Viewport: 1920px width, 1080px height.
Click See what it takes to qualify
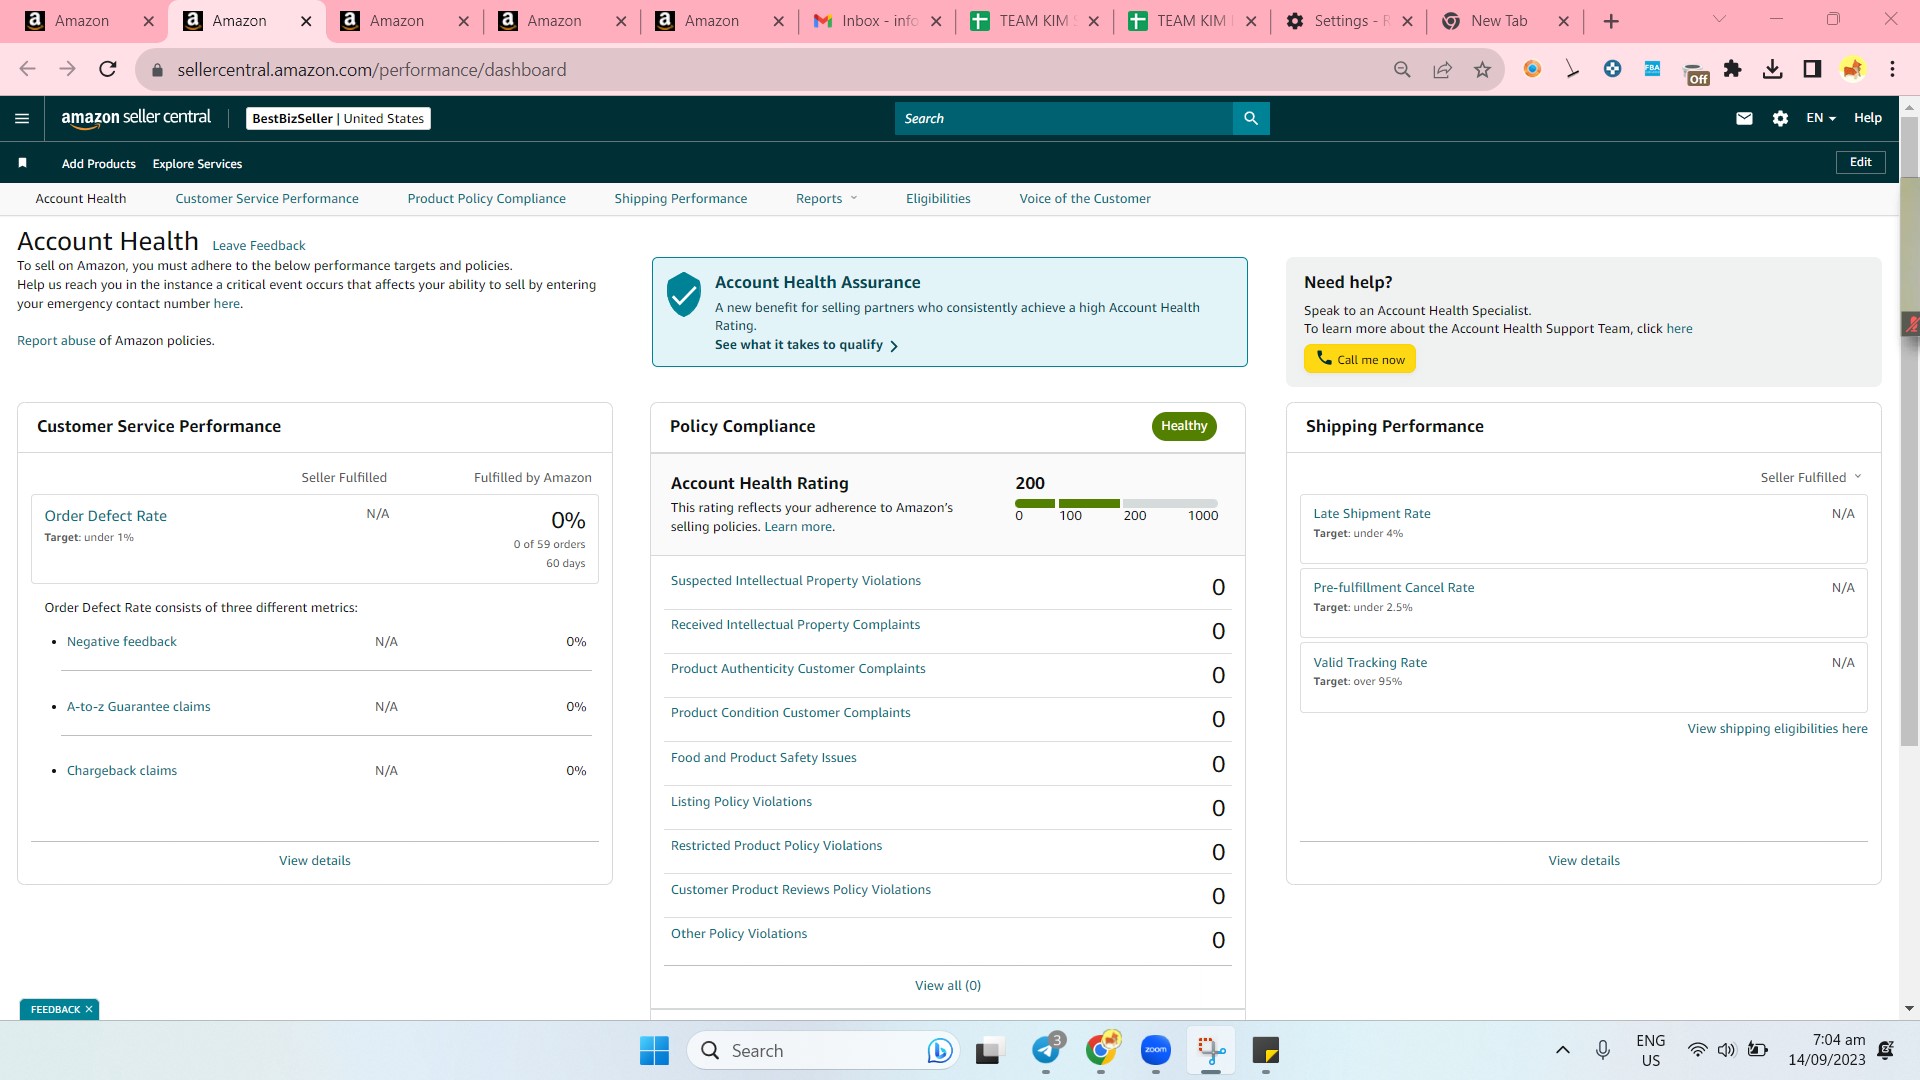pyautogui.click(x=806, y=345)
